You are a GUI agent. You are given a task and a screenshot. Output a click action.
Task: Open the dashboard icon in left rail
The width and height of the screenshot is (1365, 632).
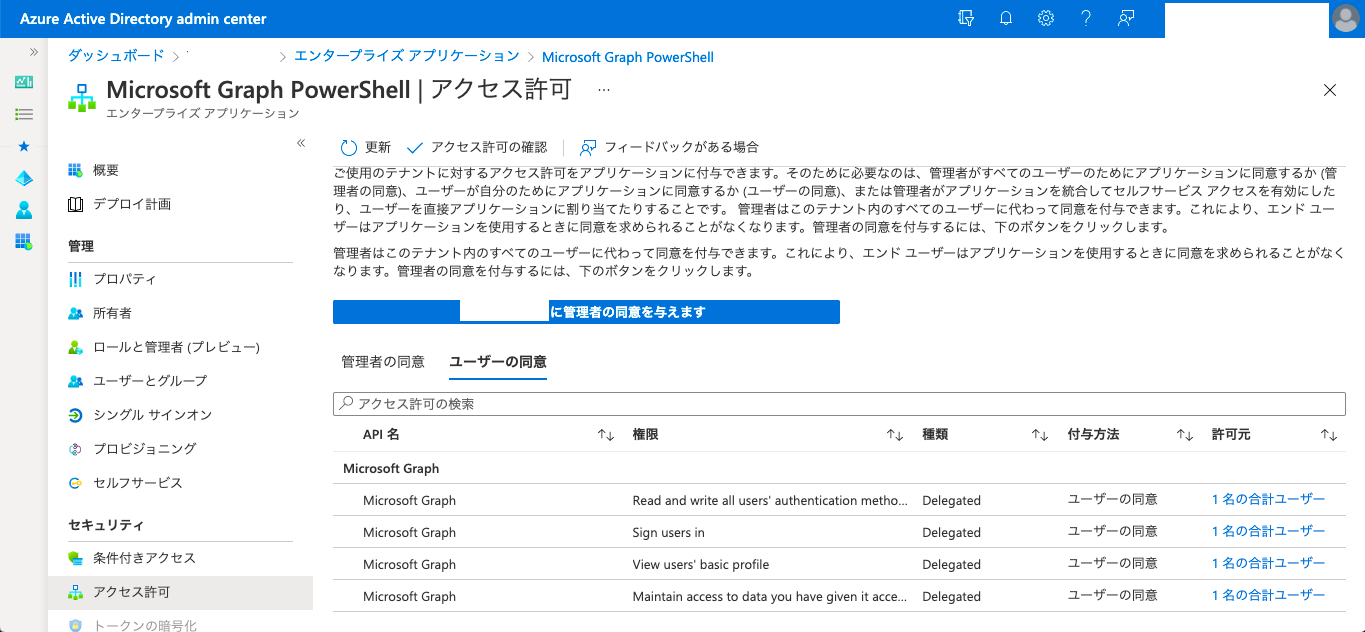click(24, 82)
